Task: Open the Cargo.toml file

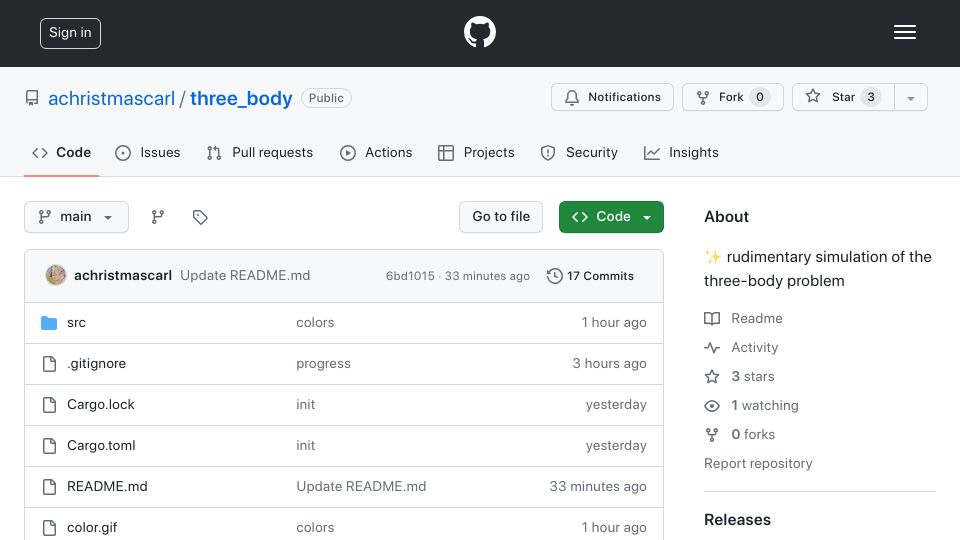Action: [101, 446]
